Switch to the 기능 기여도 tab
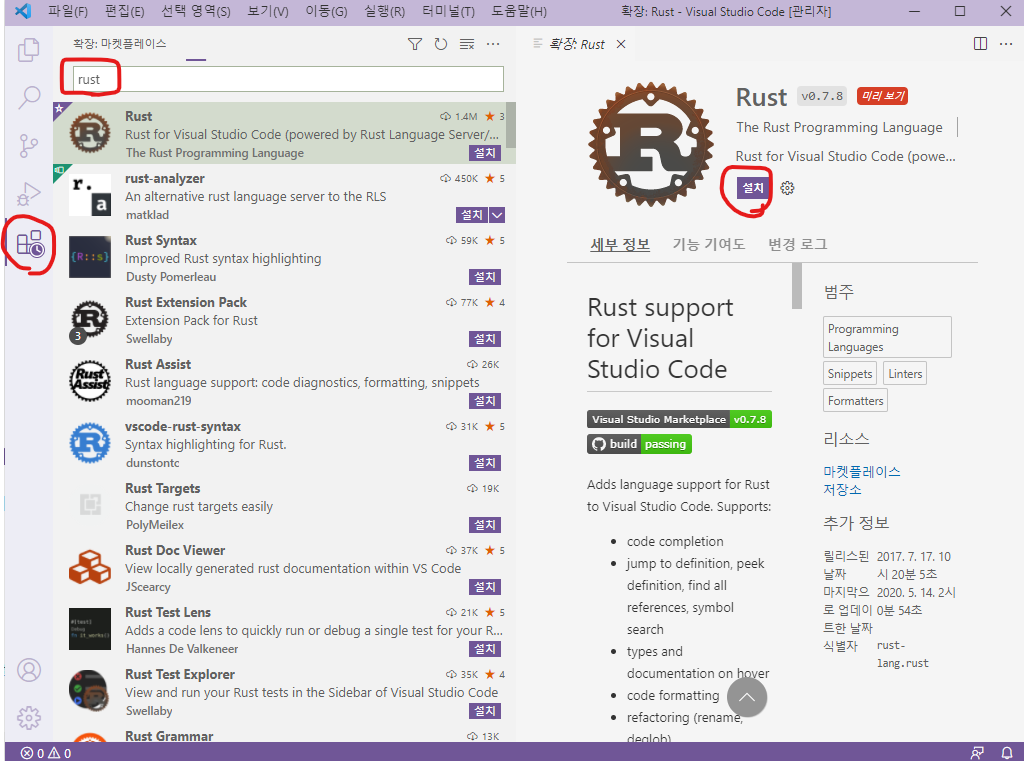1024x761 pixels. [x=709, y=244]
